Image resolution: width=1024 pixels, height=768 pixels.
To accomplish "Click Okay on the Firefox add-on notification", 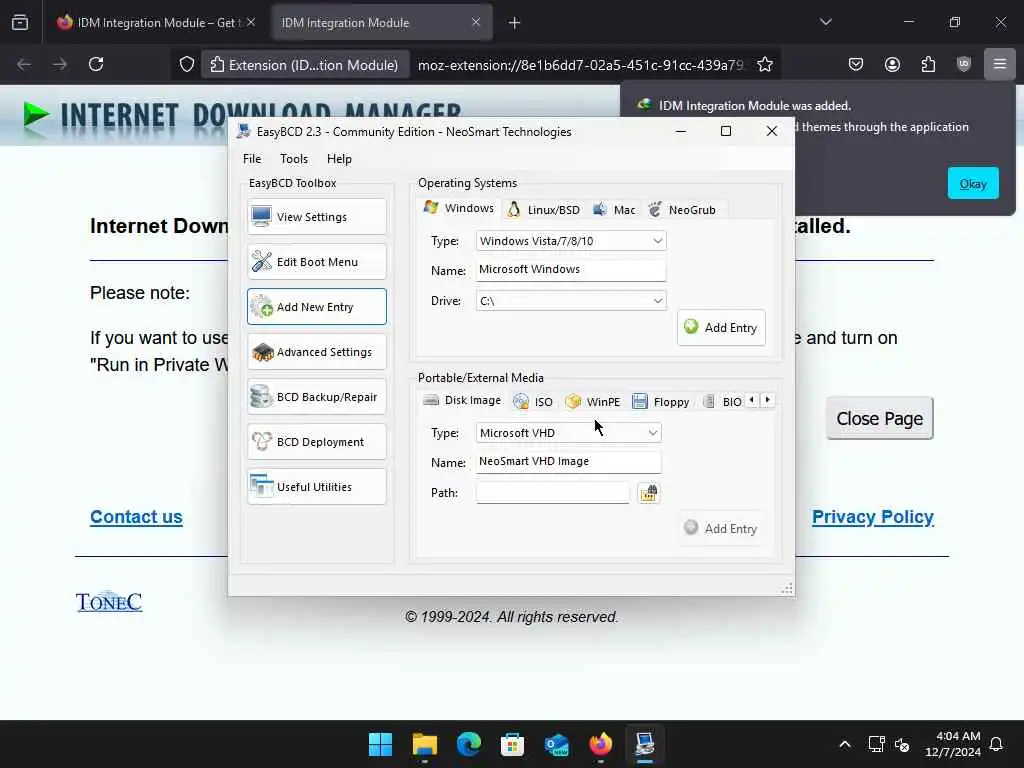I will (x=972, y=184).
